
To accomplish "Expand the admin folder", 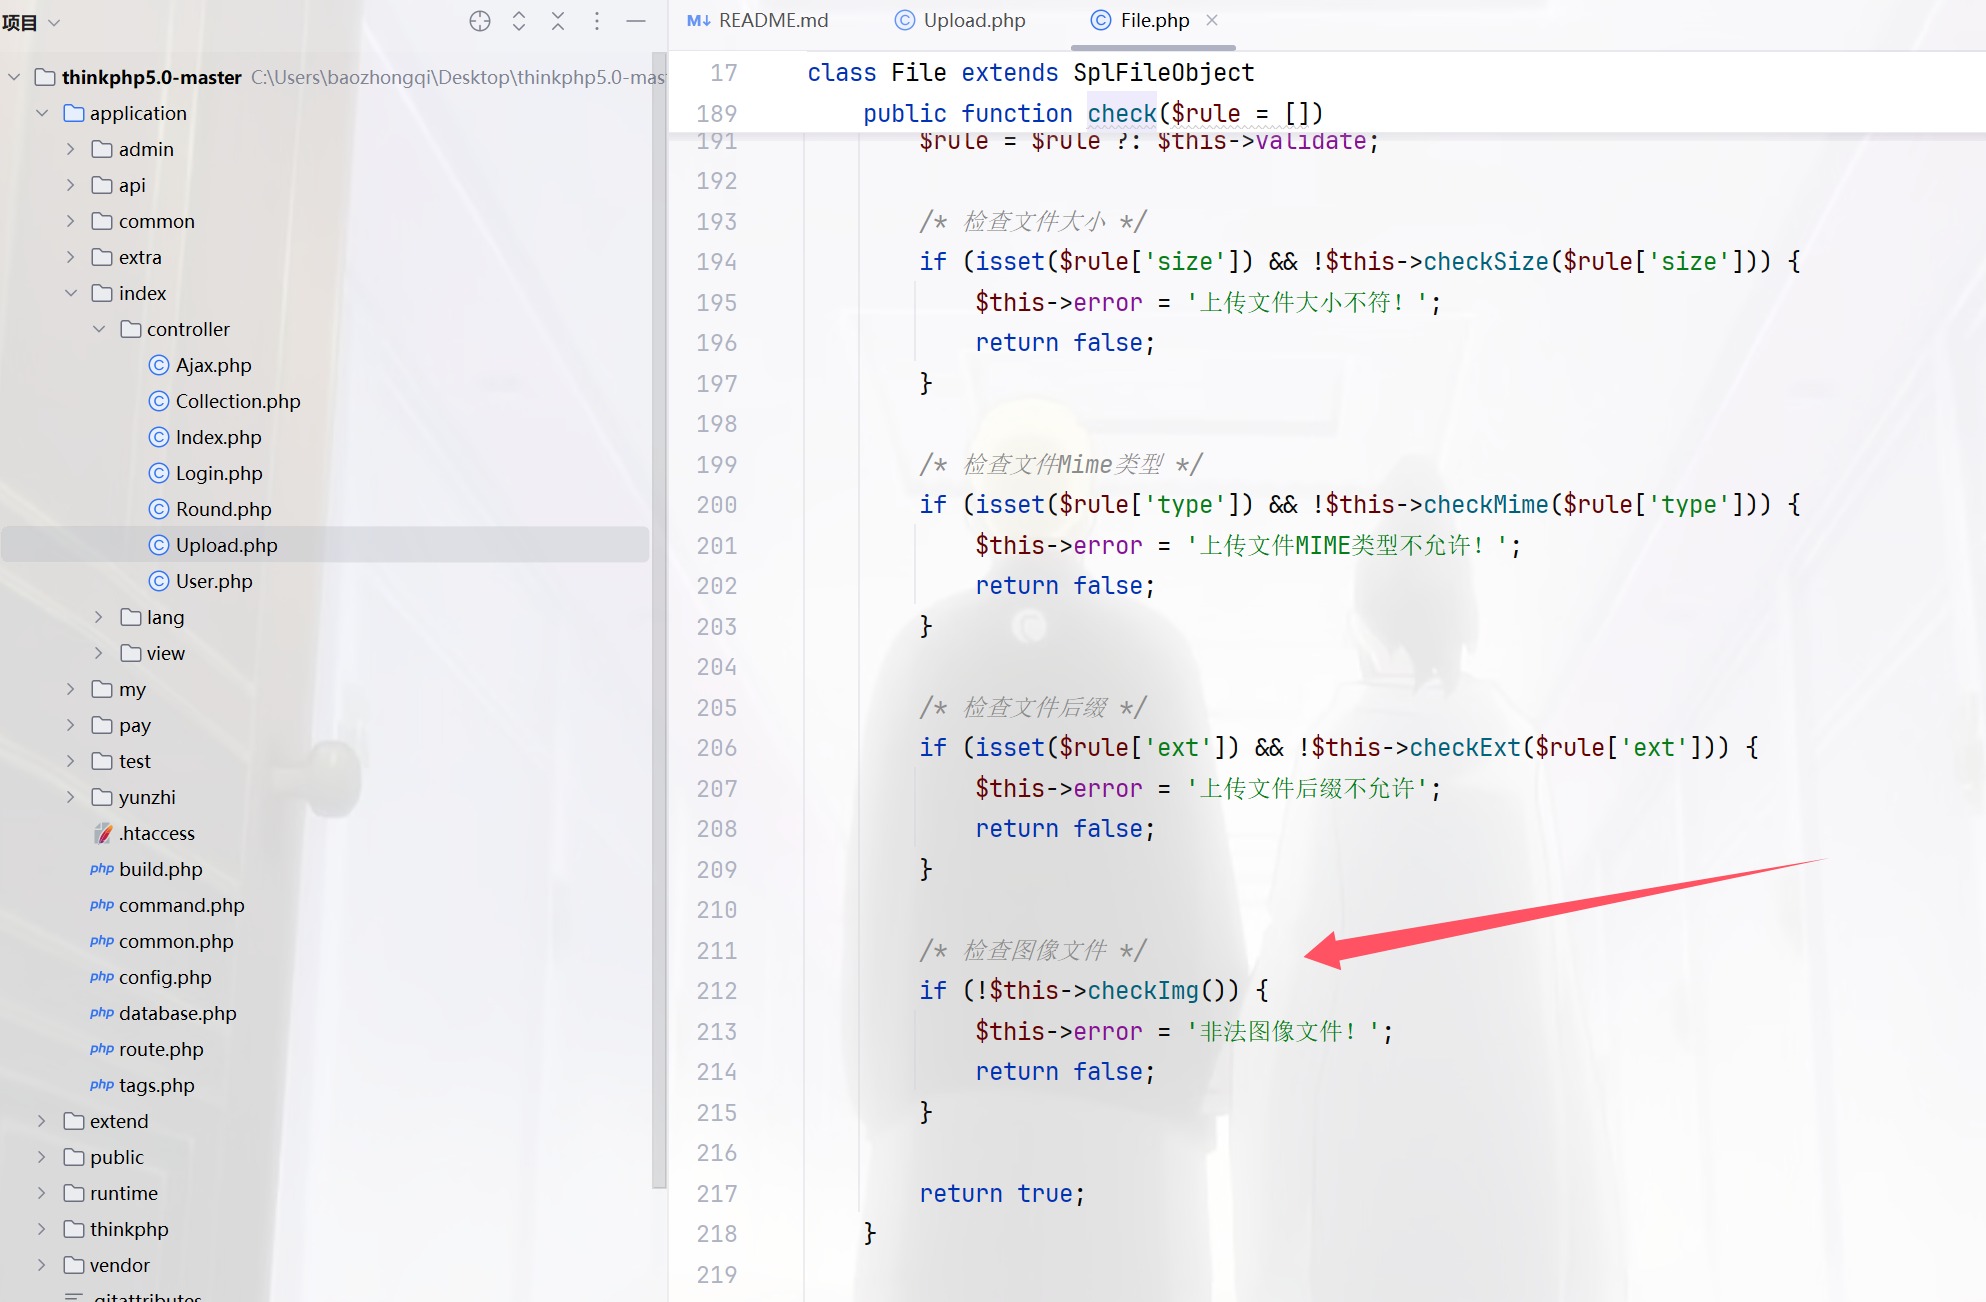I will 70,149.
